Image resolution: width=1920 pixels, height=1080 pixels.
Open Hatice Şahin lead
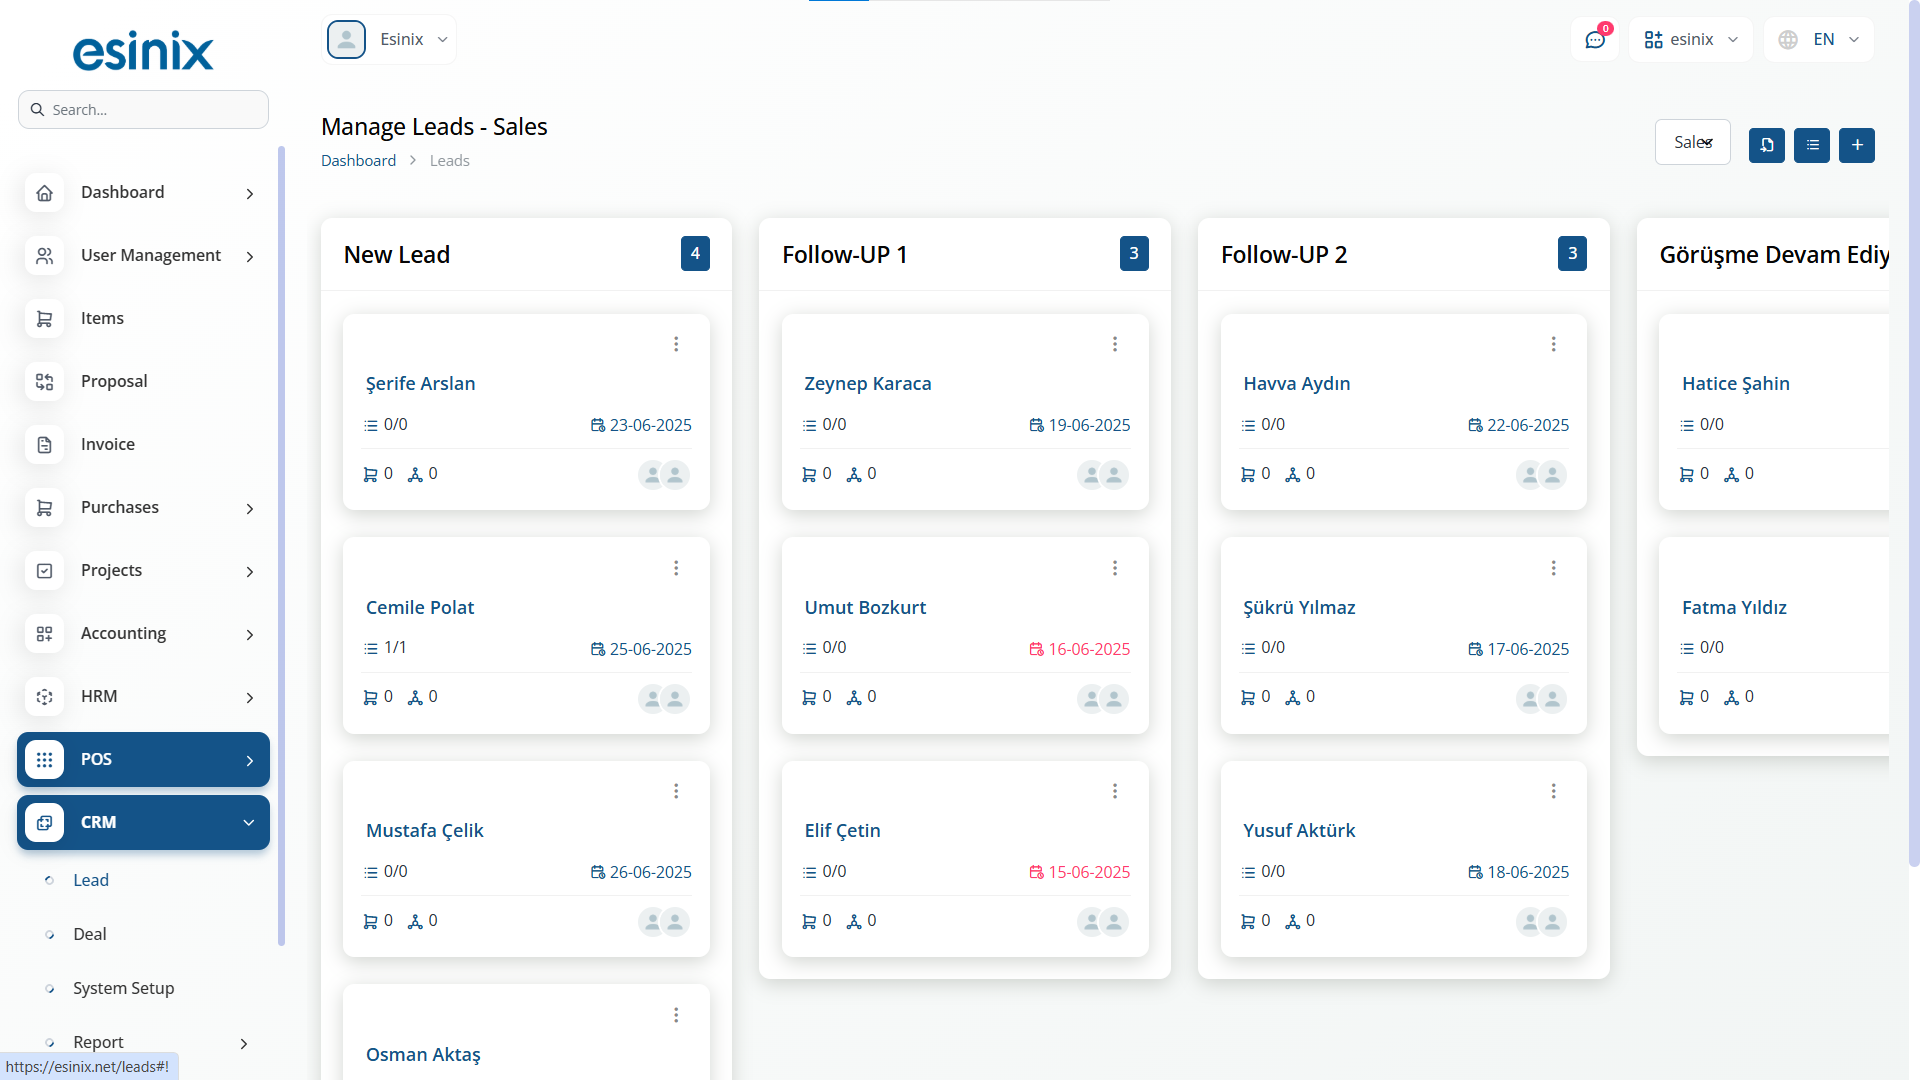click(x=1736, y=384)
